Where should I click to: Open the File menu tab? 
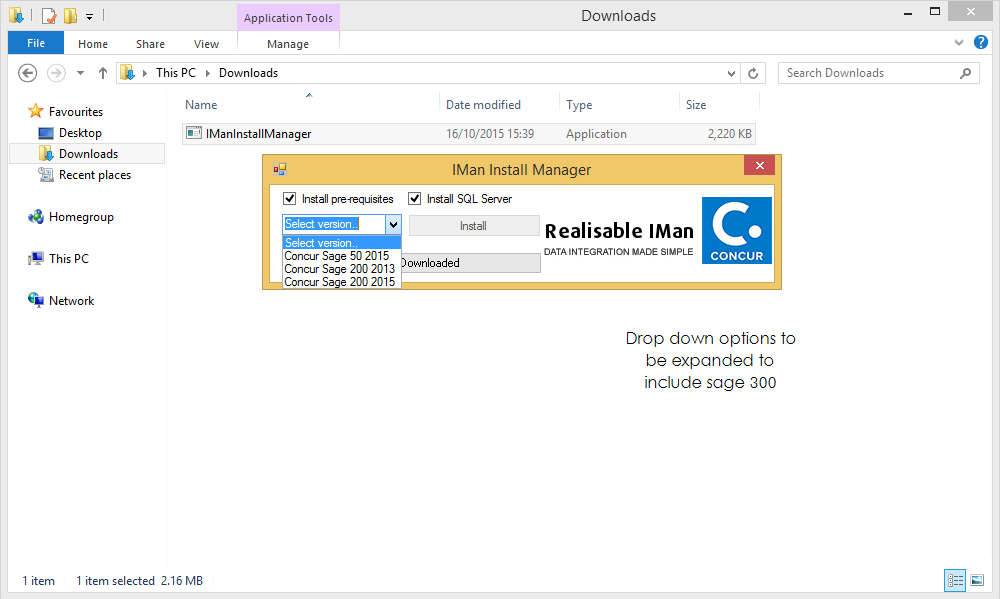point(35,44)
